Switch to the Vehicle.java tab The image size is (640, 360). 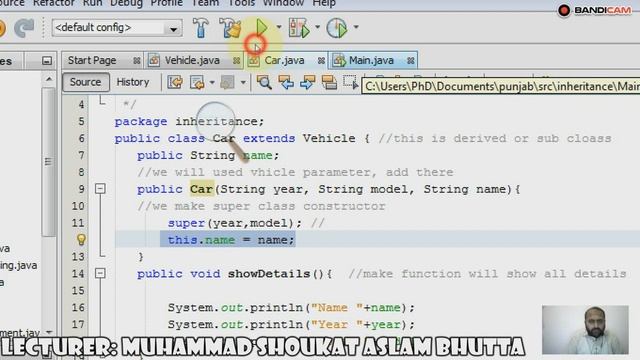coord(192,60)
